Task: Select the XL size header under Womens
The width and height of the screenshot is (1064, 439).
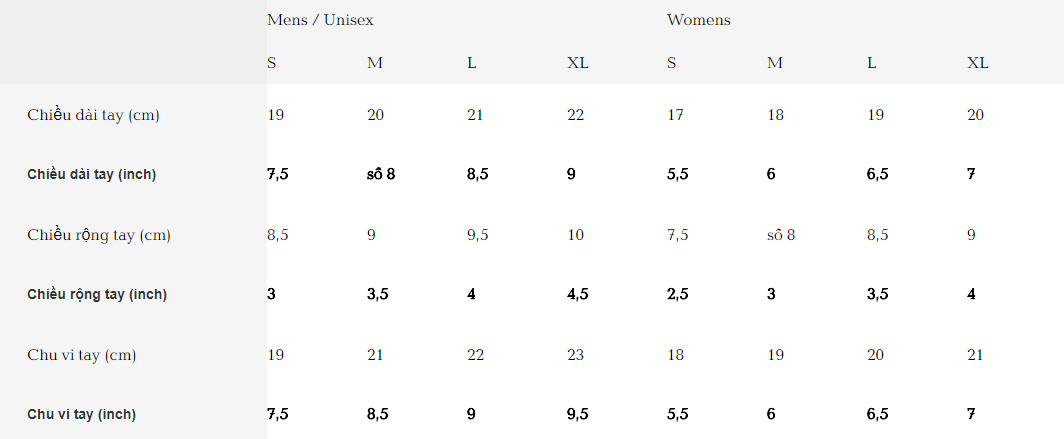Action: click(977, 63)
